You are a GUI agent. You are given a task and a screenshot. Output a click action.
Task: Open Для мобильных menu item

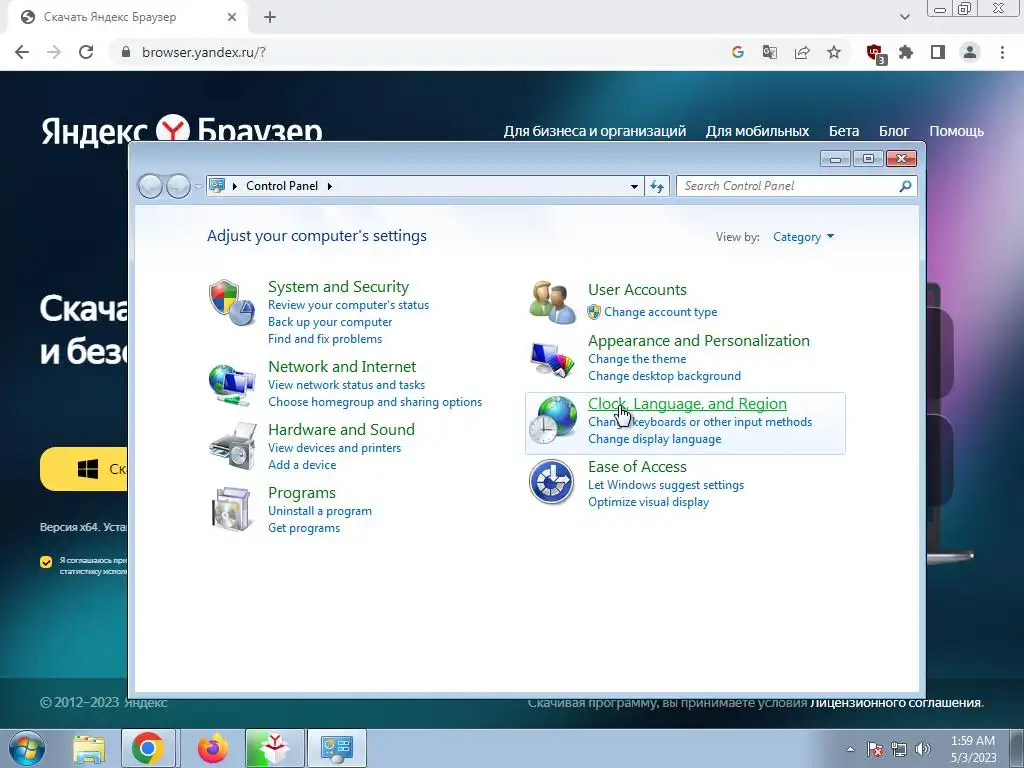tap(757, 131)
